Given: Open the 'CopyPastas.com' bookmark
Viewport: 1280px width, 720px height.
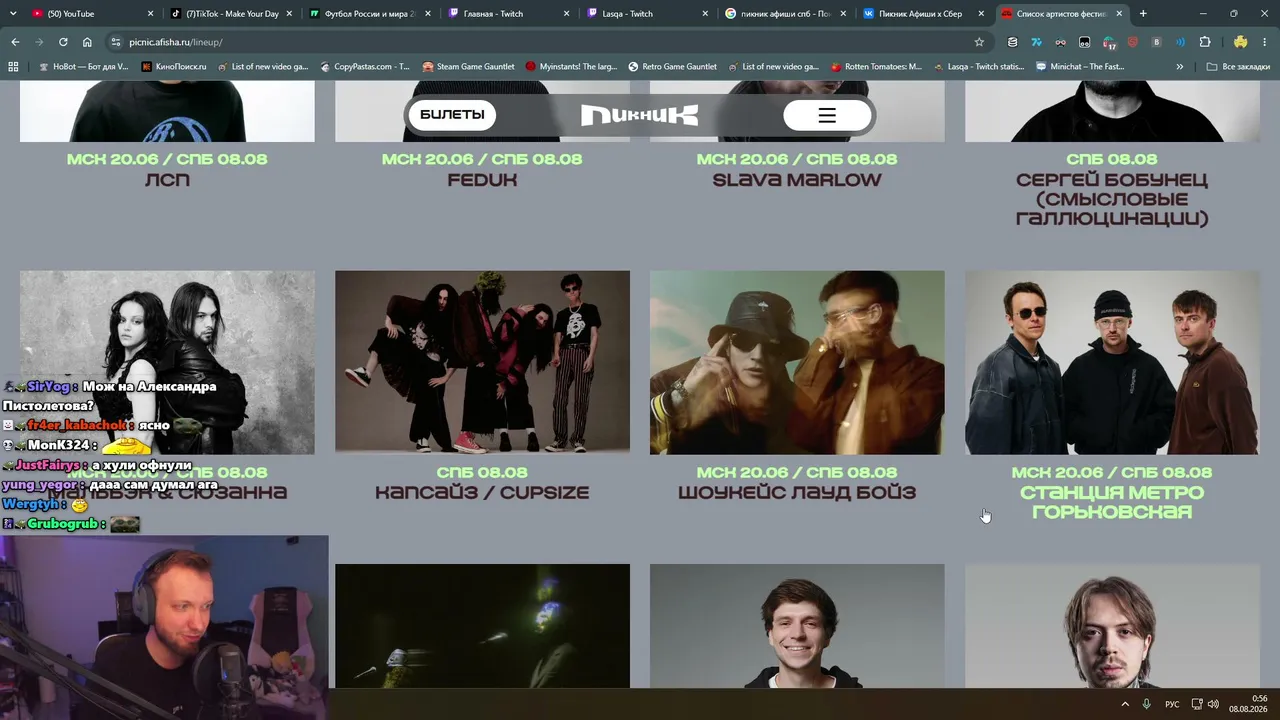Looking at the screenshot, I should (364, 67).
